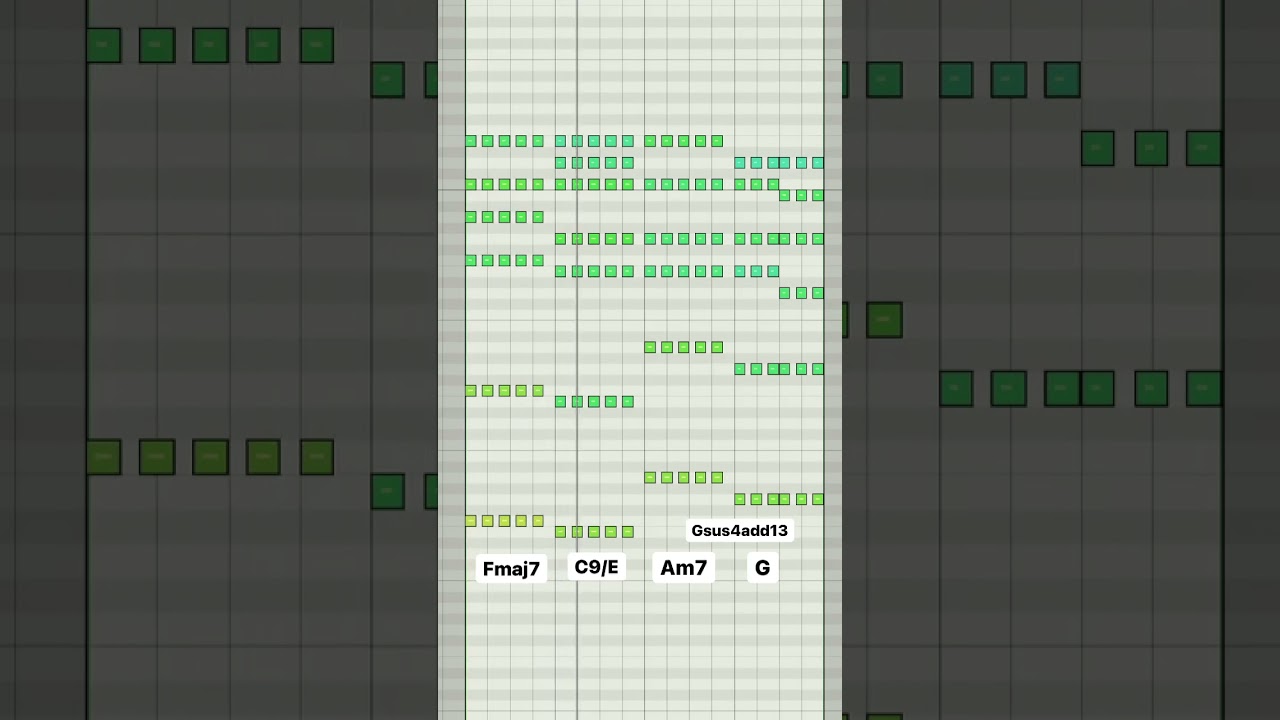
Task: Click the Gsus4add13 chord label
Action: (x=740, y=531)
